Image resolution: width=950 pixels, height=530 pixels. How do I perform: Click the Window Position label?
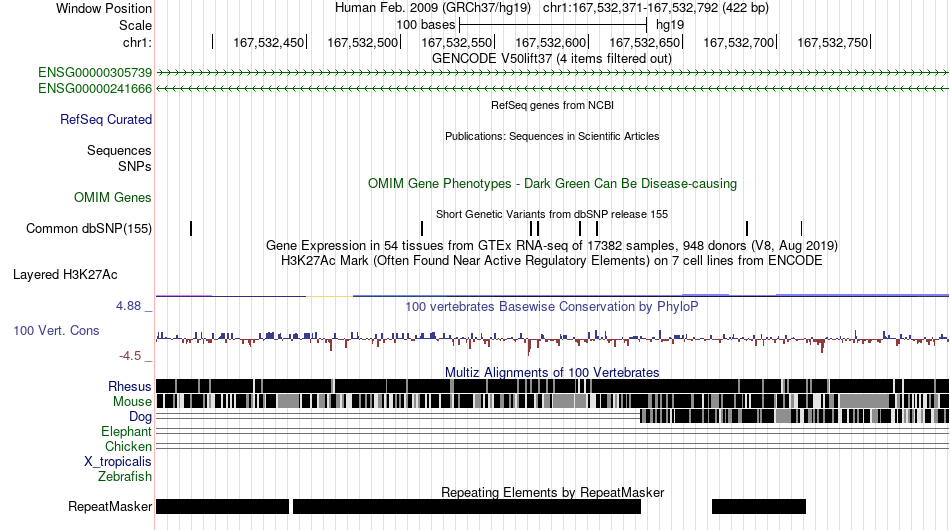tap(104, 8)
